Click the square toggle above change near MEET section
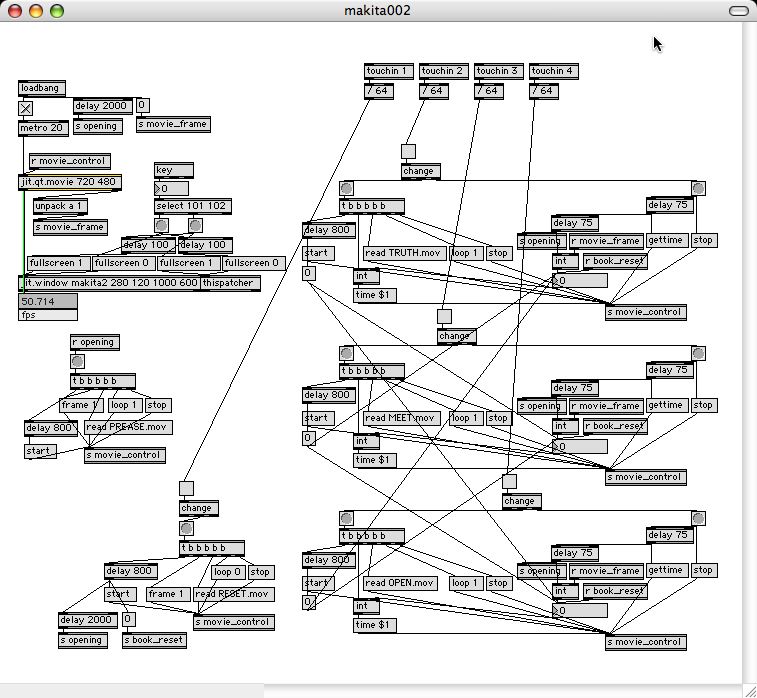This screenshot has width=757, height=698. tap(445, 317)
